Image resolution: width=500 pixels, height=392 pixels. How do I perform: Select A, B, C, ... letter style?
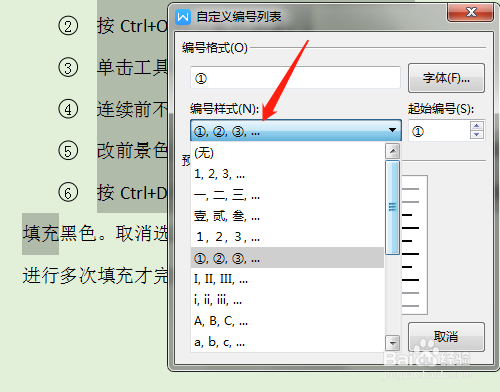[287, 321]
